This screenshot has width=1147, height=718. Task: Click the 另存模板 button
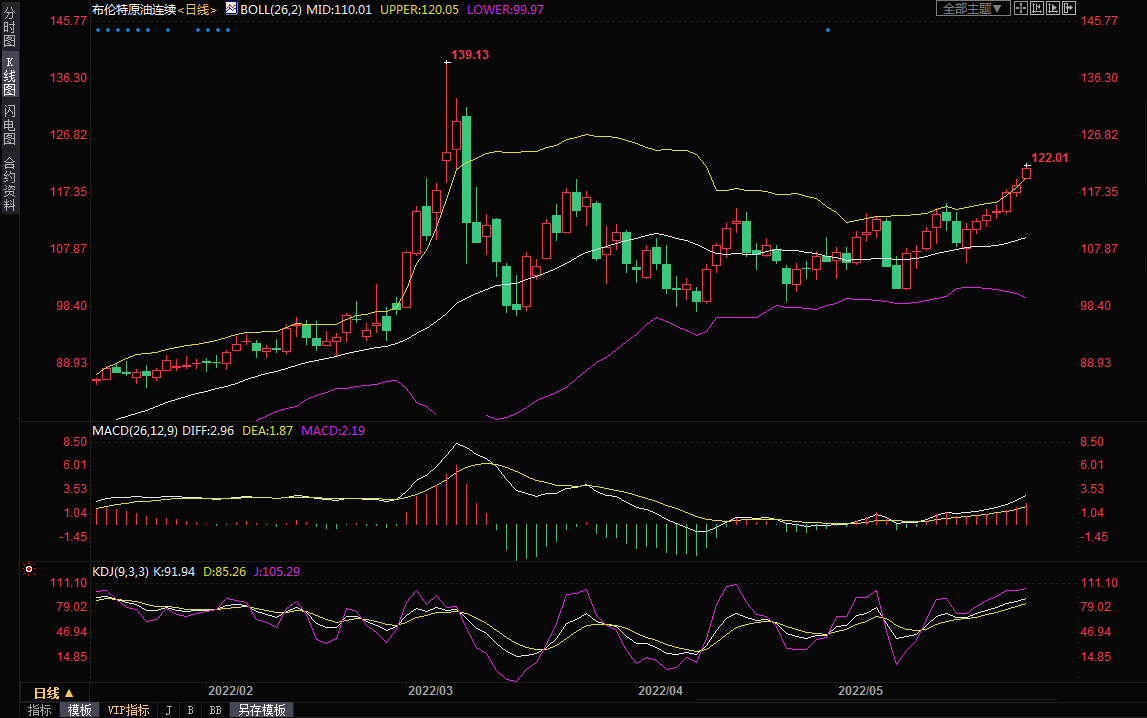[x=262, y=710]
